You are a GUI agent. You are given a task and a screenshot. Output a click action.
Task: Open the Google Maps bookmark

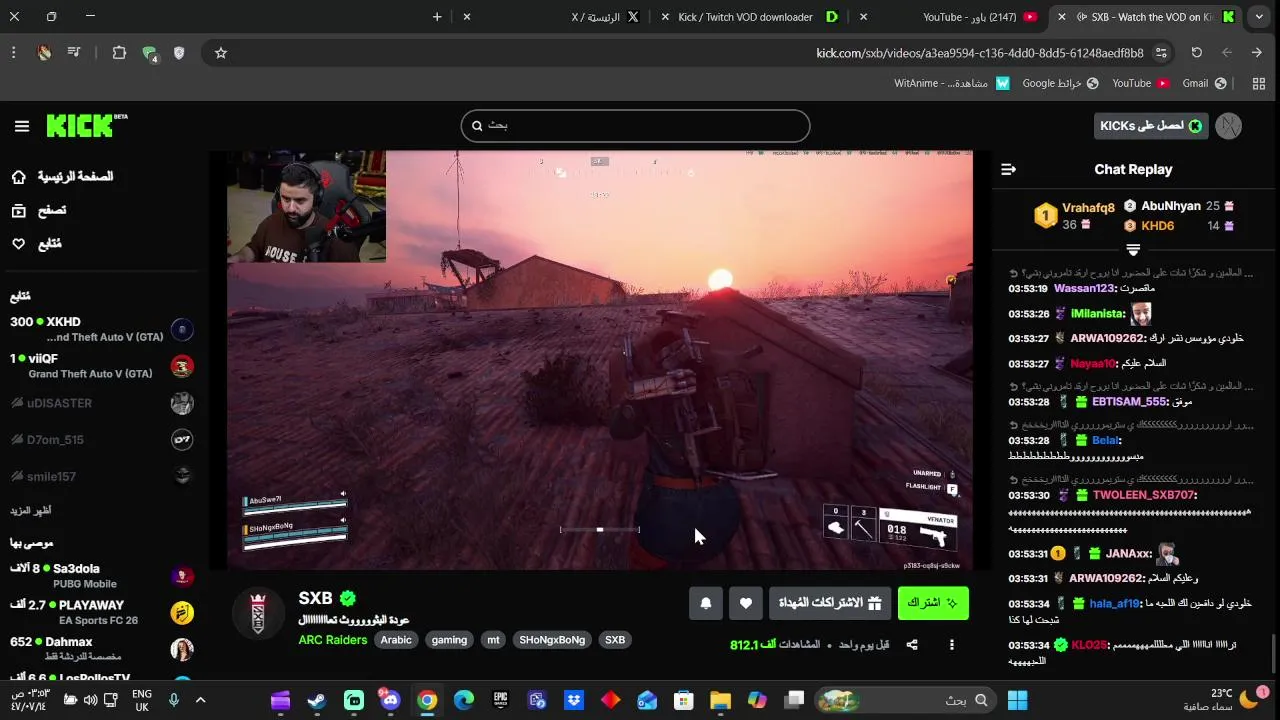pos(1060,83)
